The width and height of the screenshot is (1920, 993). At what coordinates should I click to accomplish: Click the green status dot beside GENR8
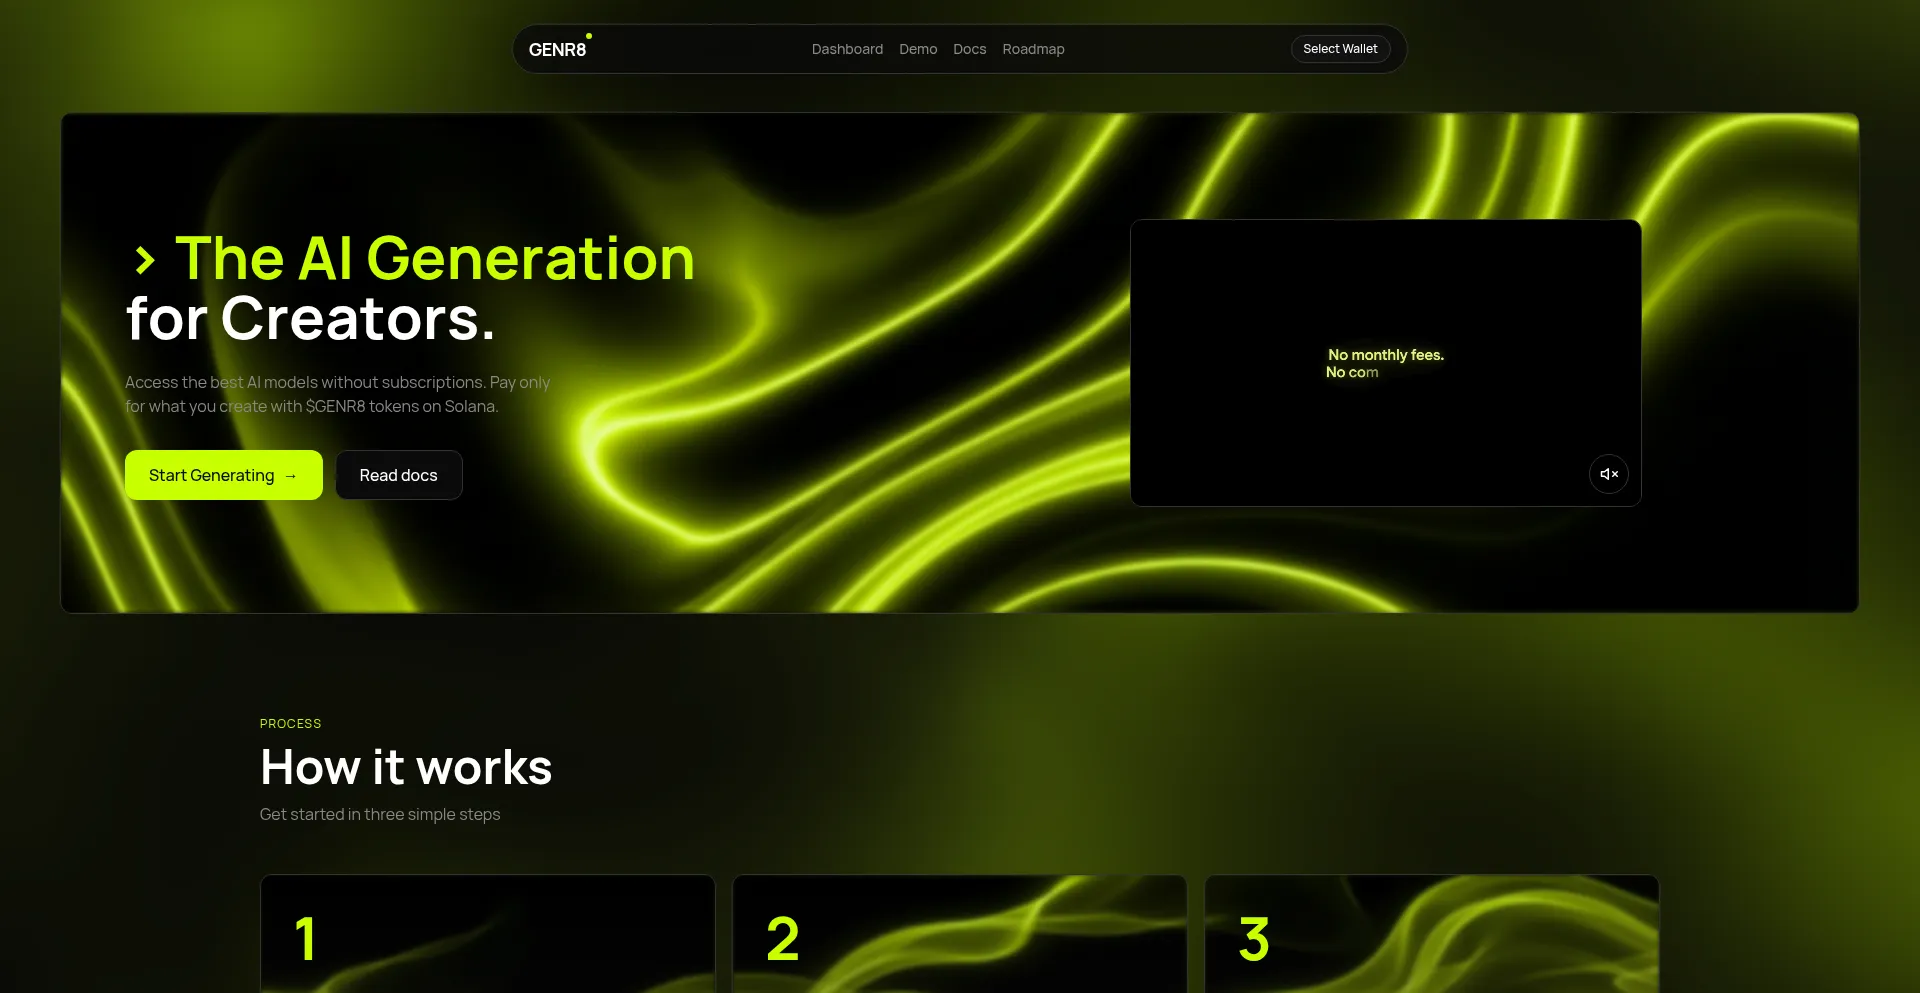588,36
